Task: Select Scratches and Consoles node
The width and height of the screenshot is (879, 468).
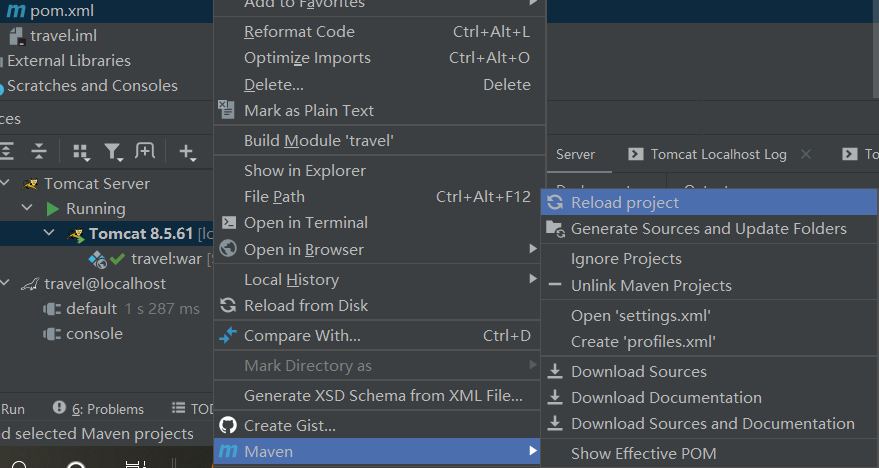Action: point(92,86)
